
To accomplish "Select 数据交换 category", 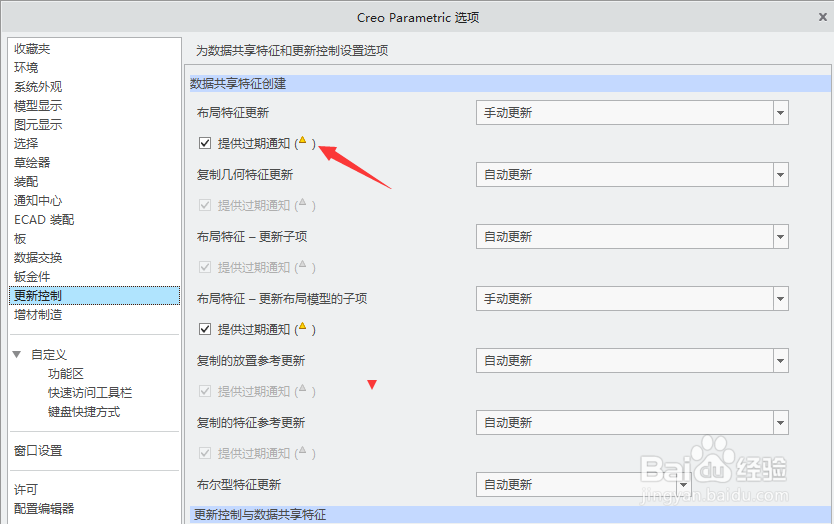I will point(38,258).
